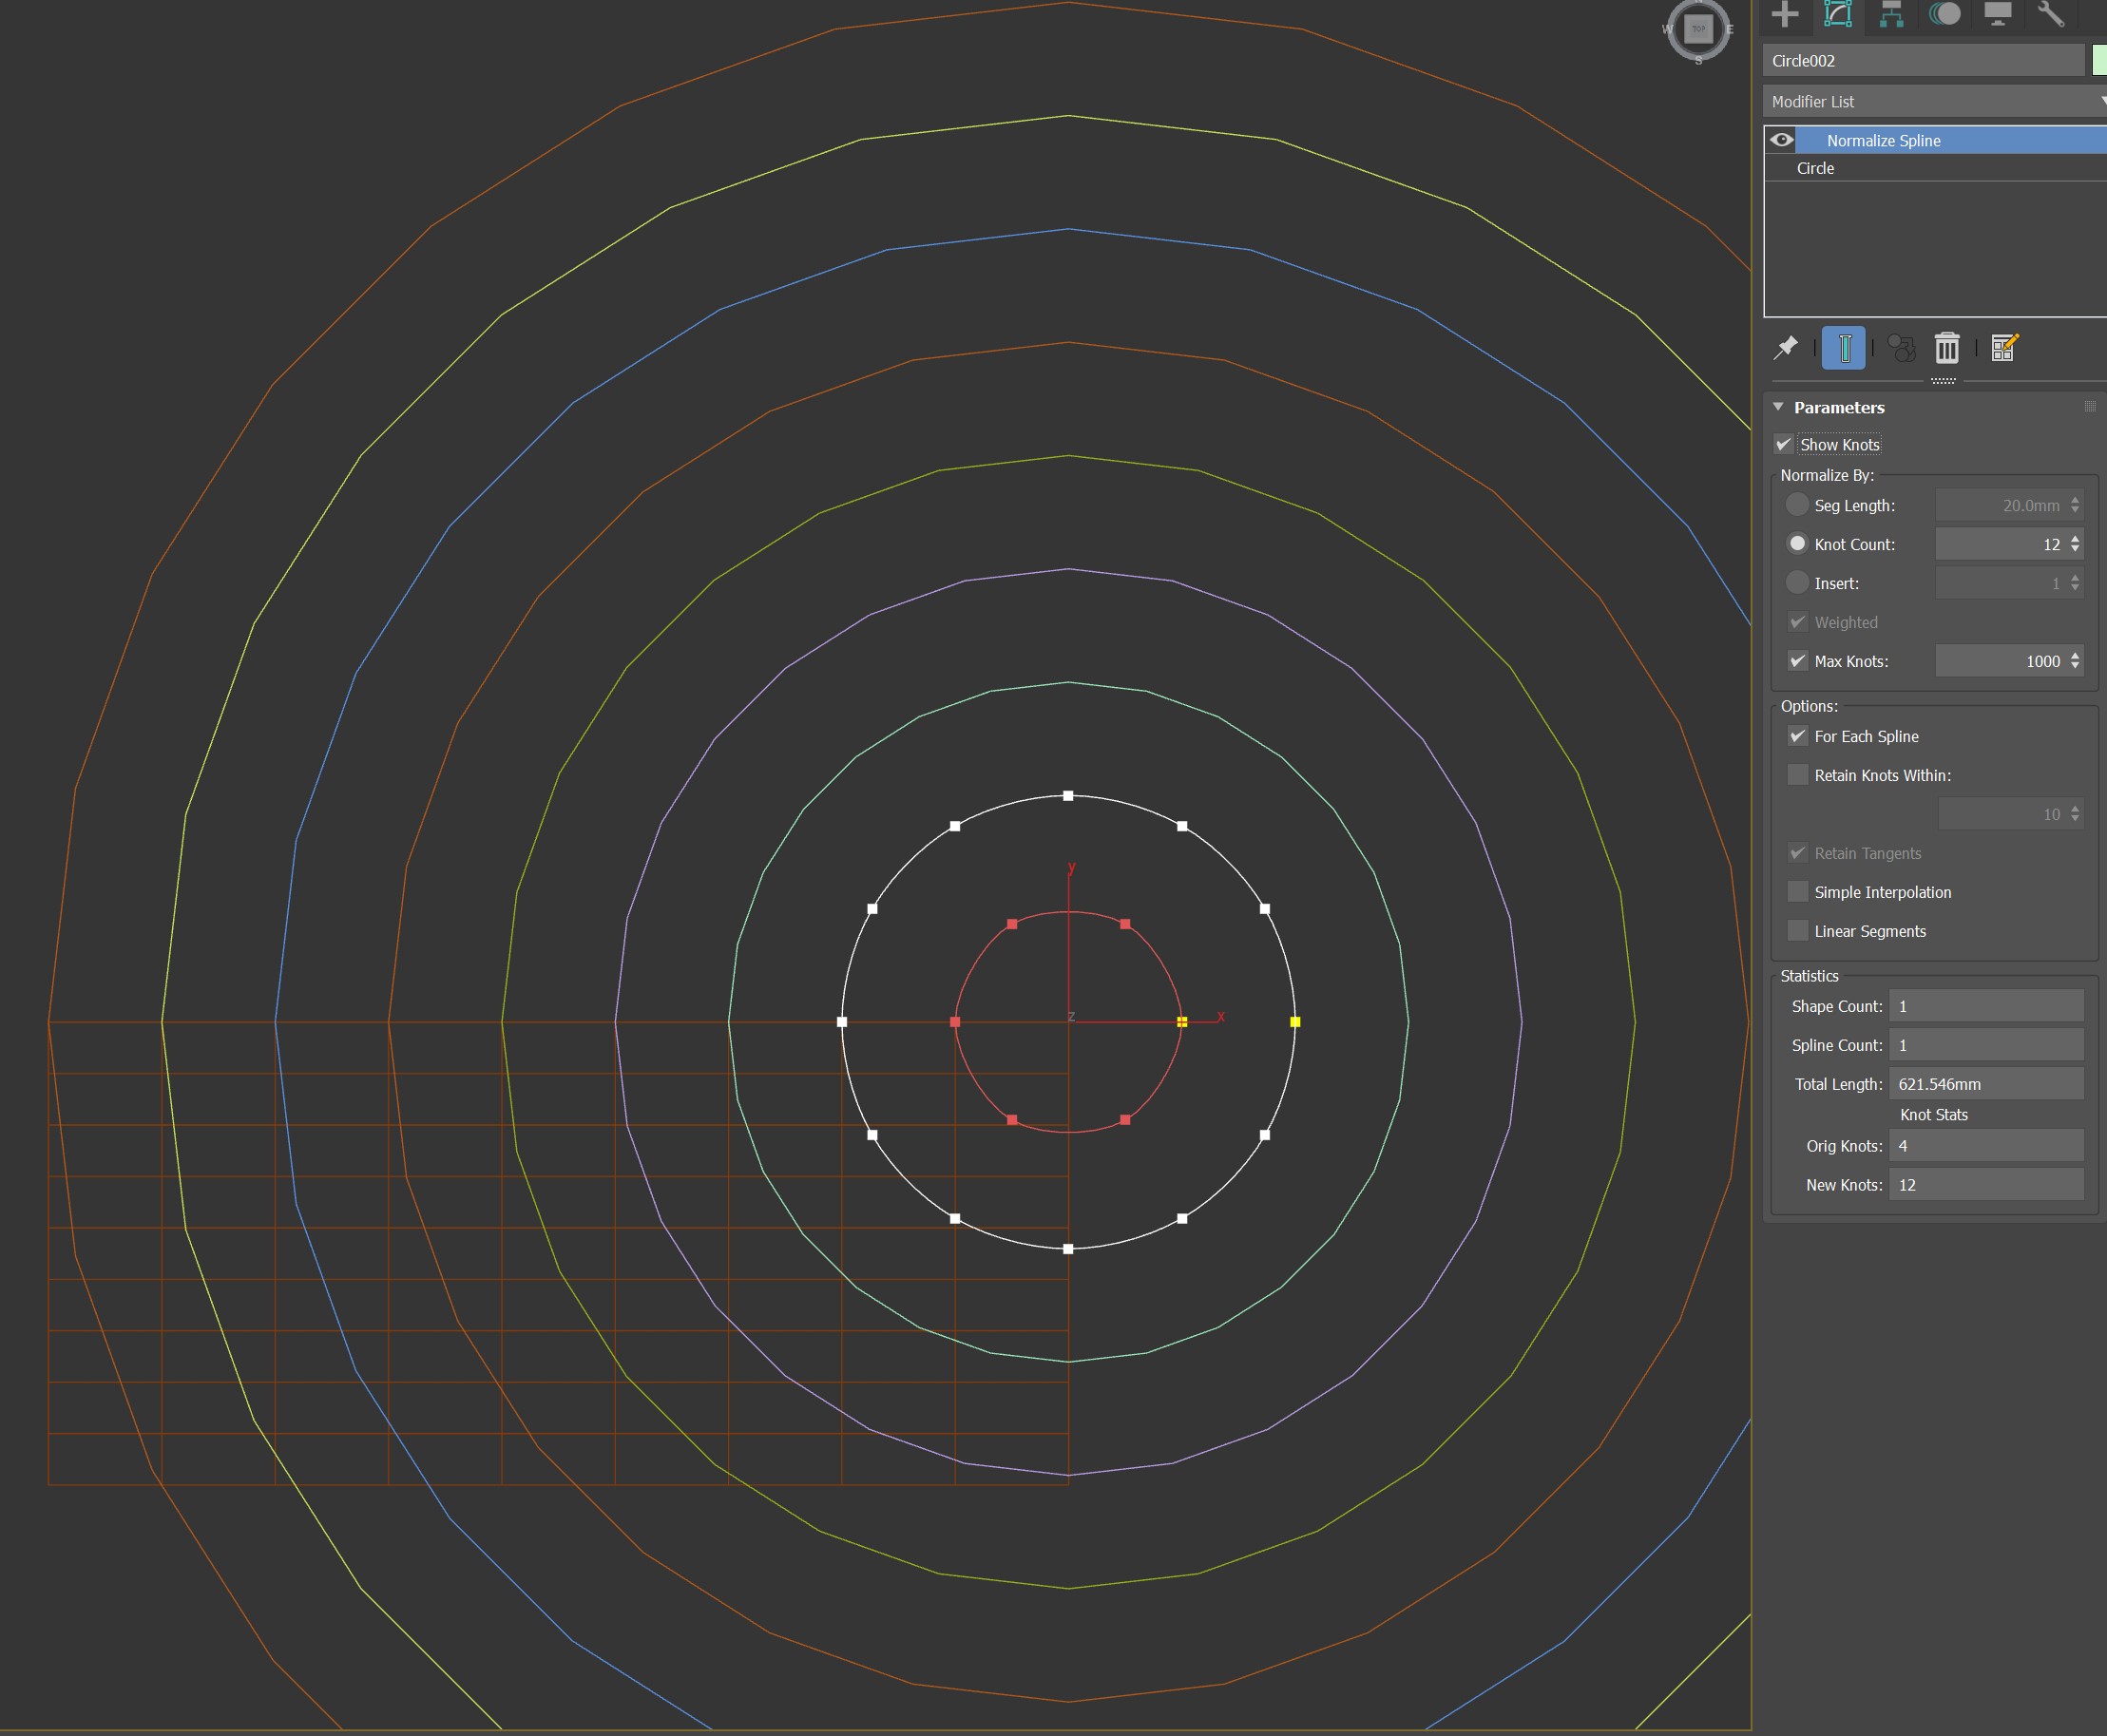The height and width of the screenshot is (1736, 2107).
Task: Toggle Show End Result button
Action: [1844, 348]
